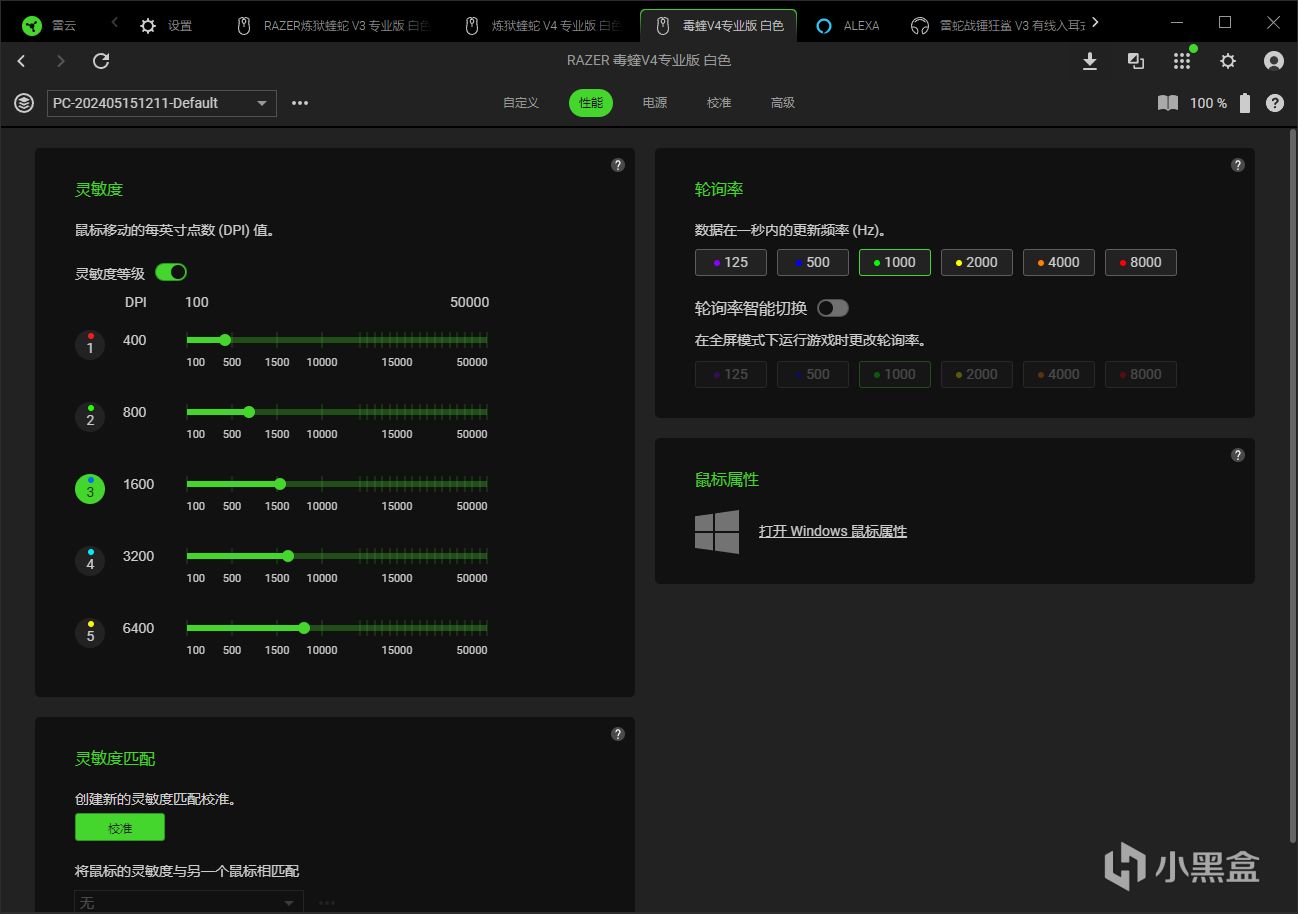Select the highlighted DPI stage 3 circle
Viewport: 1298px width, 914px height.
point(90,488)
